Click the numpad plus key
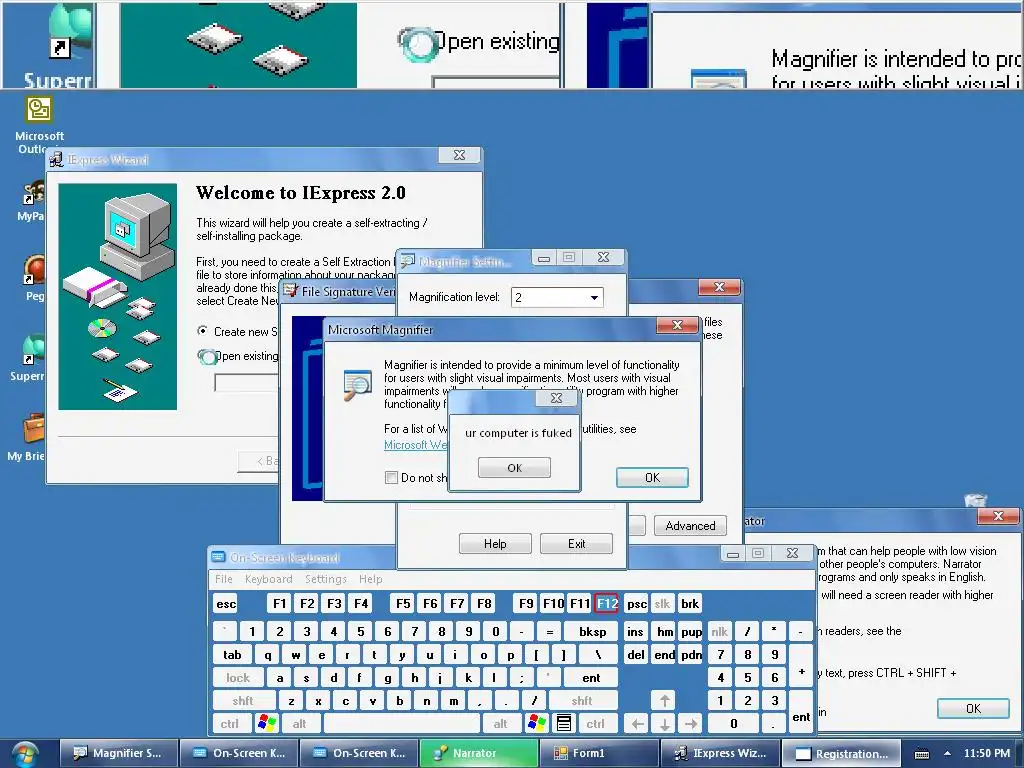 801,667
